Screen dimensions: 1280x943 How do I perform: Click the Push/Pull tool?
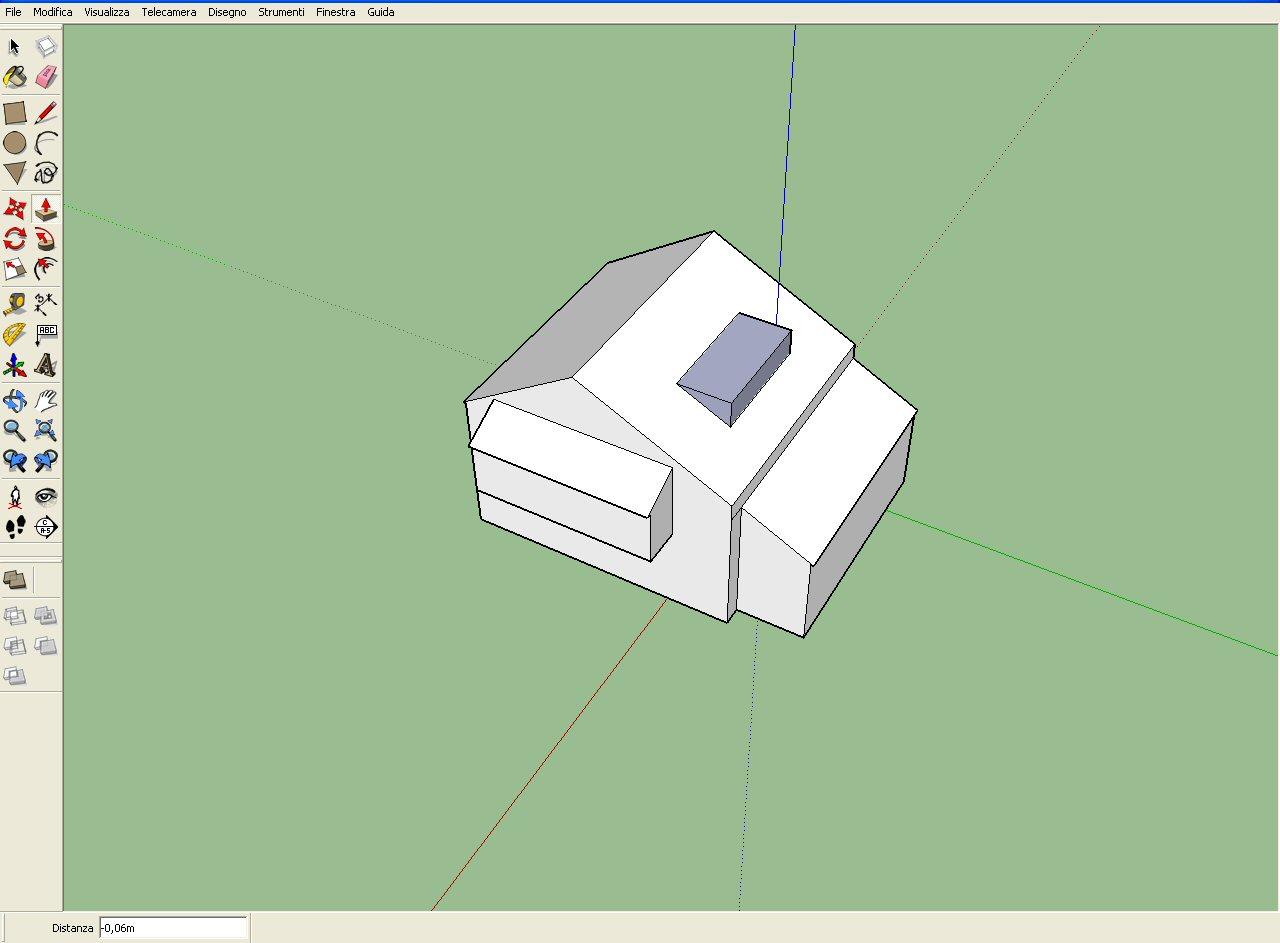tap(46, 209)
